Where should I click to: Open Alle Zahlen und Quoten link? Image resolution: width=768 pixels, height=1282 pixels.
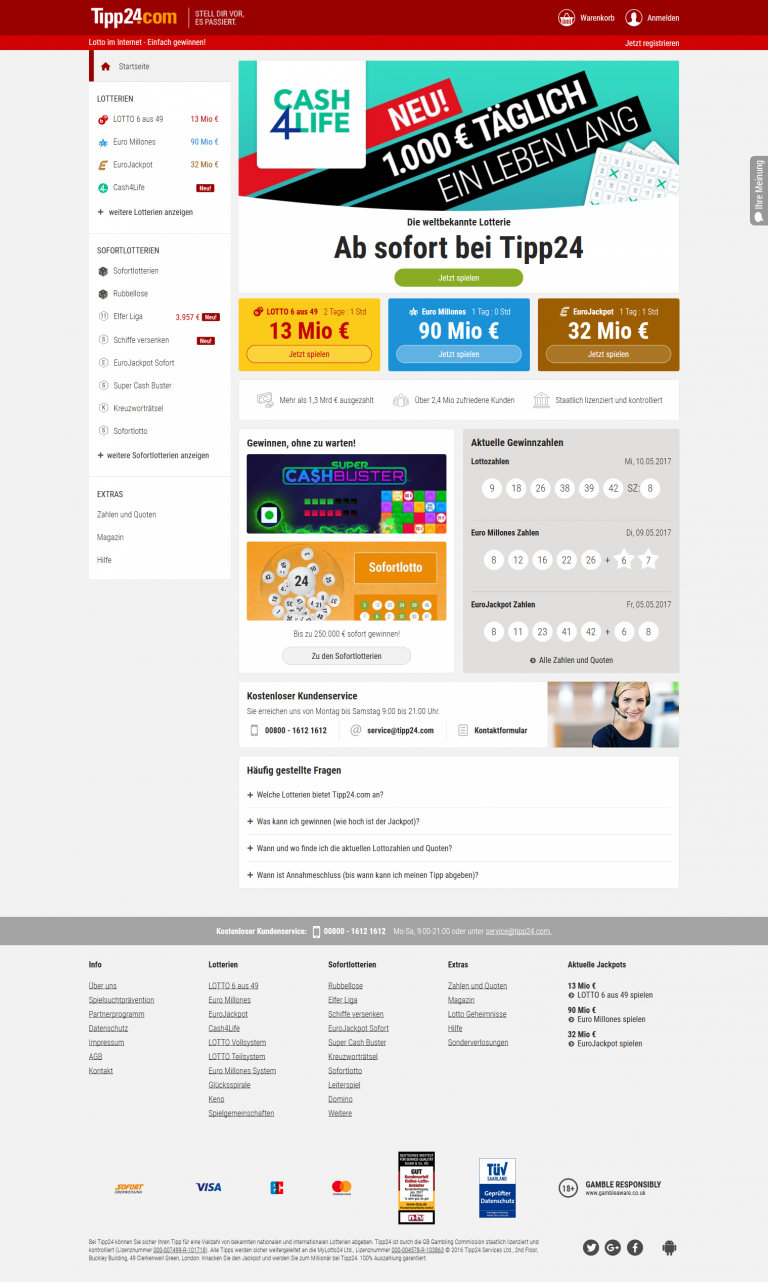571,660
